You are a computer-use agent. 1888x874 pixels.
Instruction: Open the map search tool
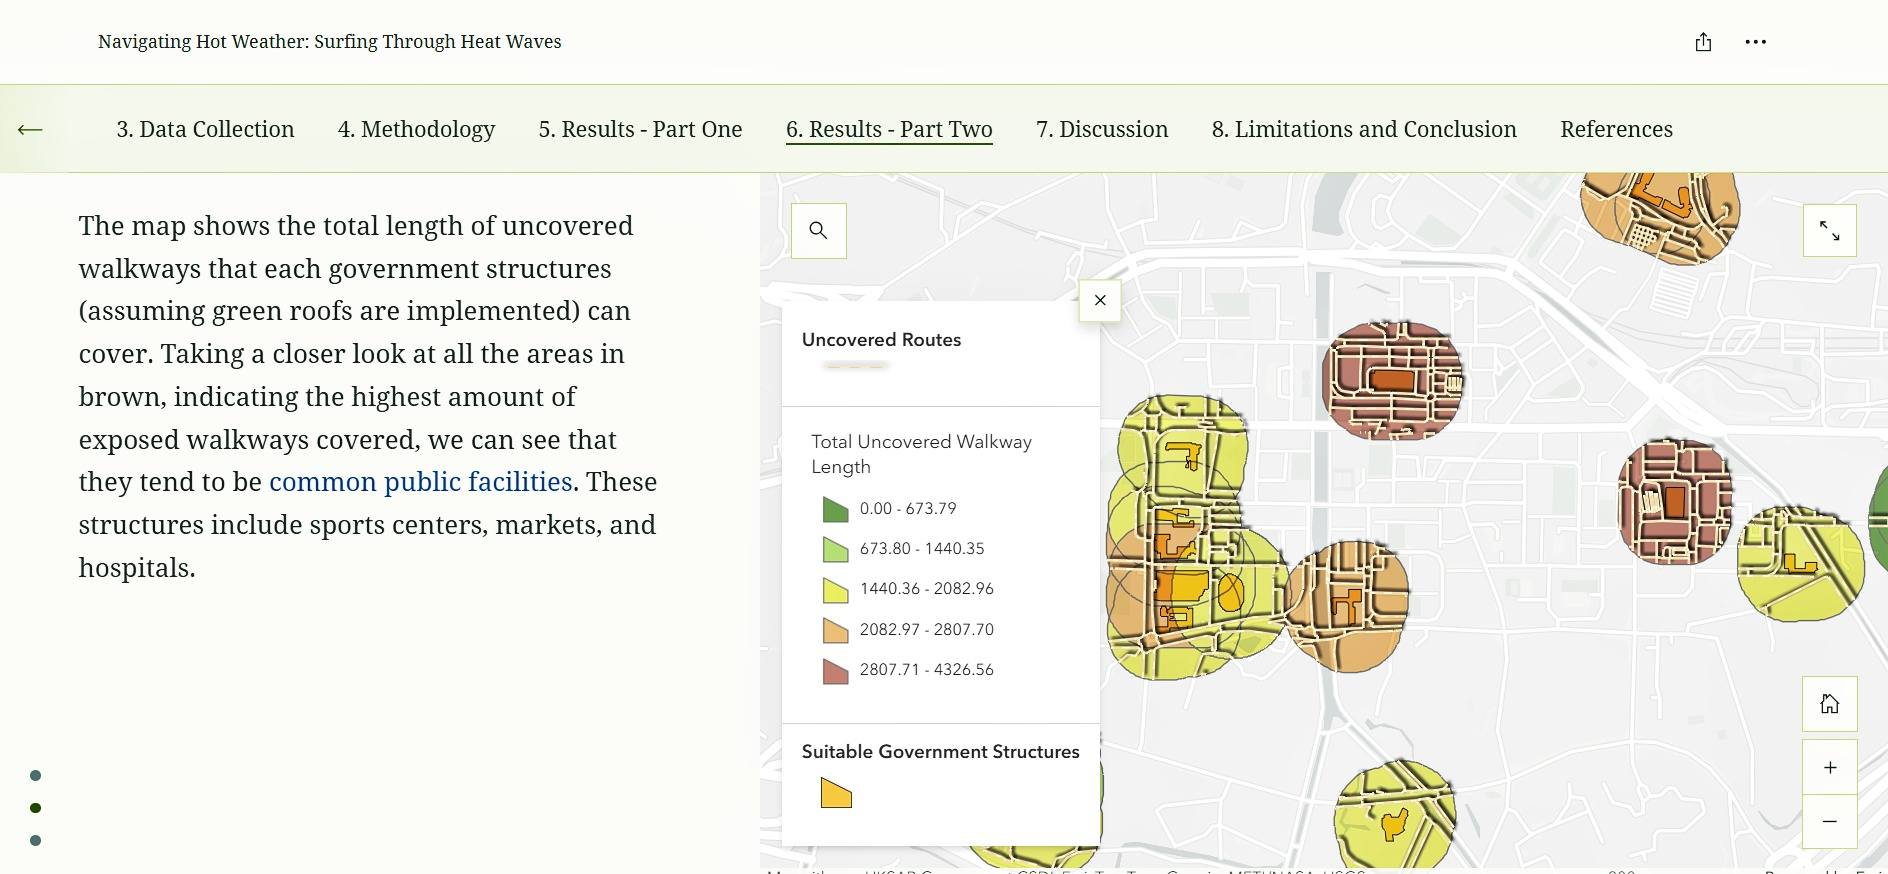[818, 231]
